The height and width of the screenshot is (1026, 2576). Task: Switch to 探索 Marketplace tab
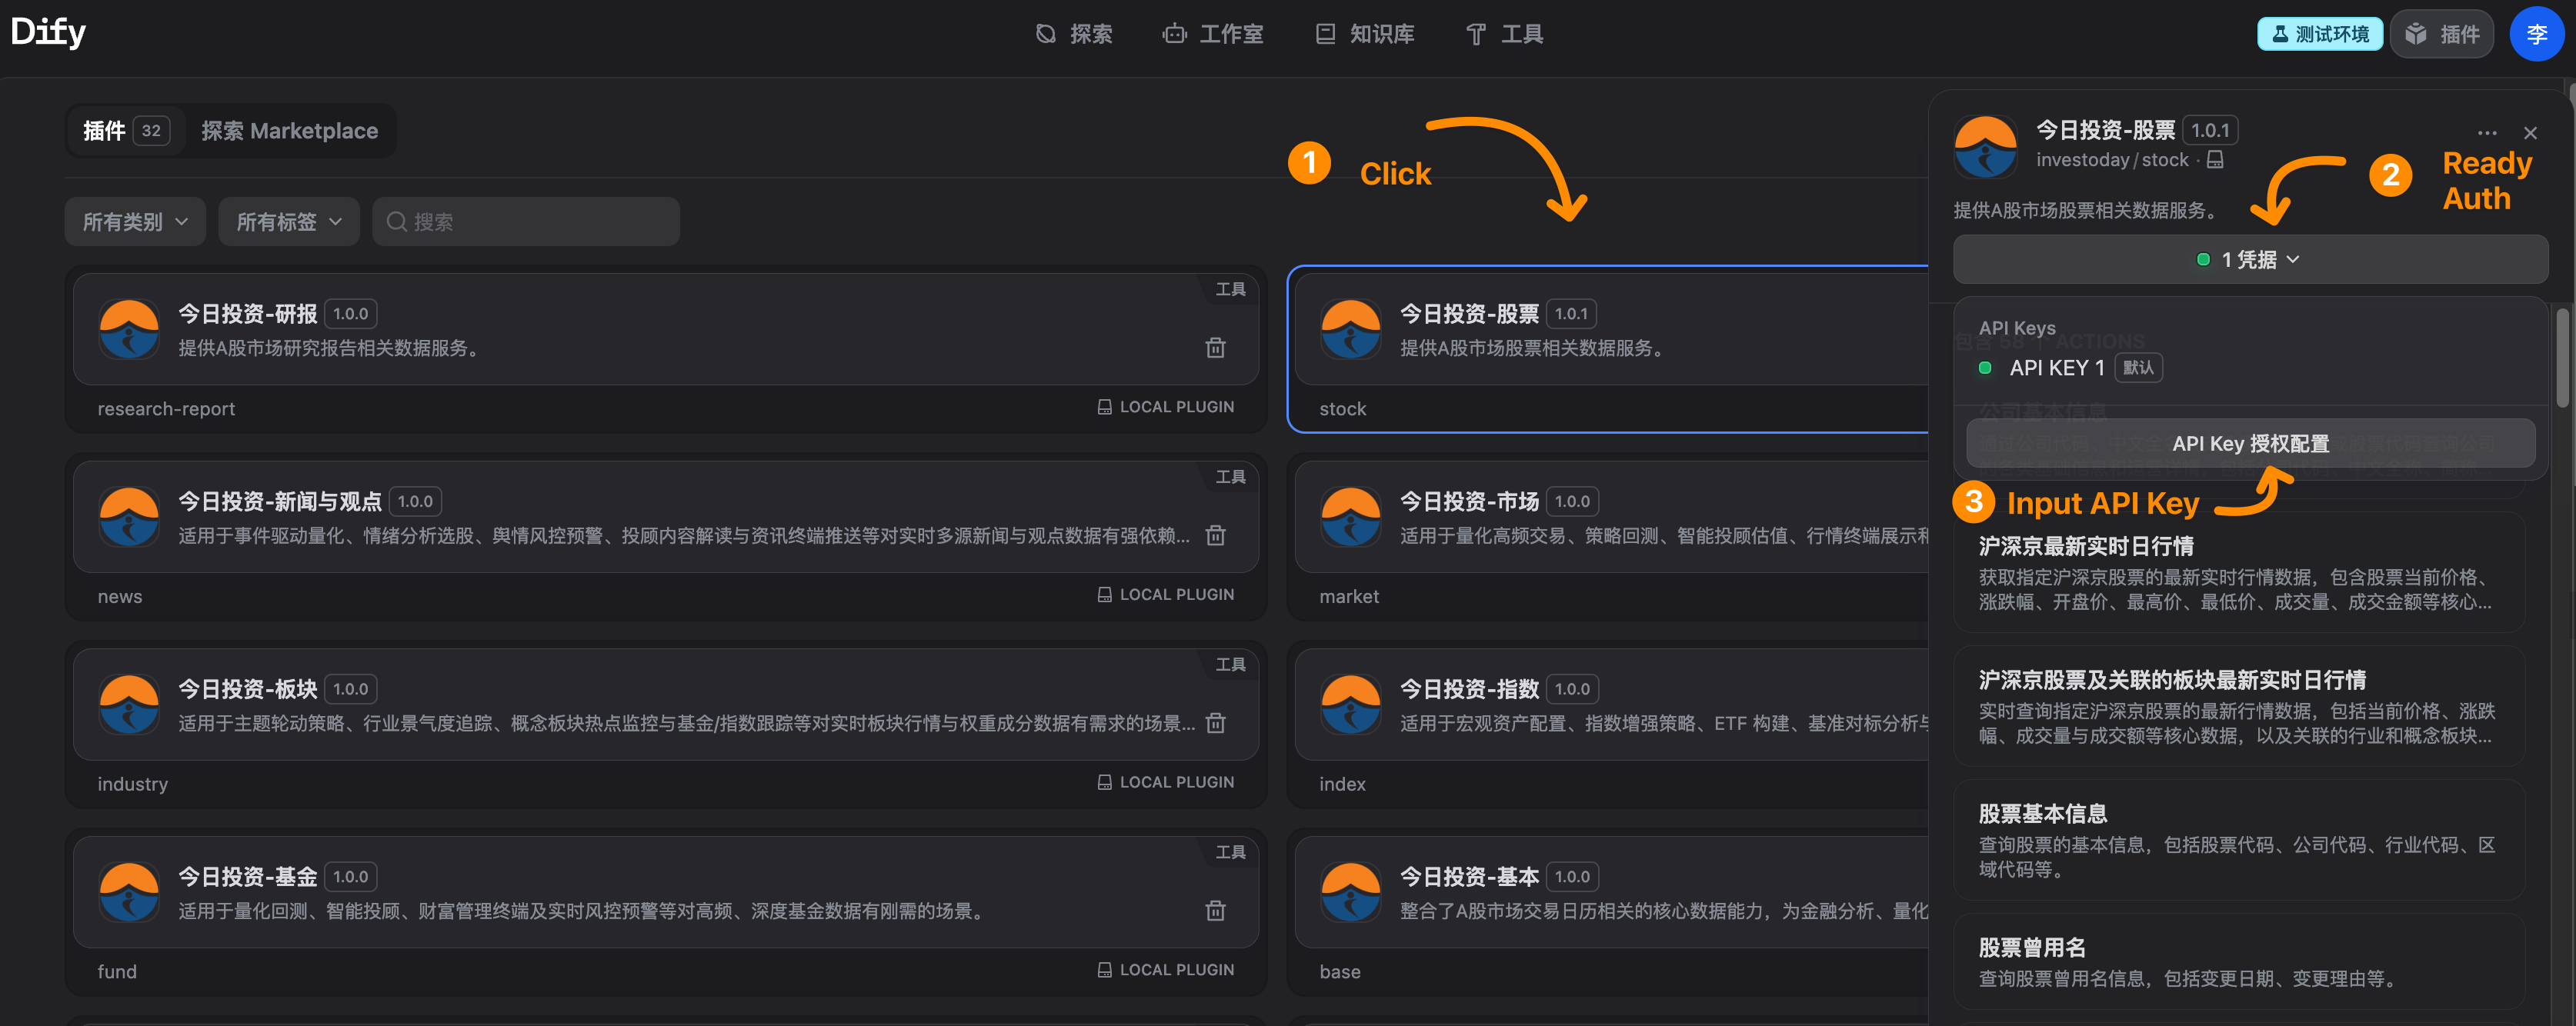click(289, 131)
